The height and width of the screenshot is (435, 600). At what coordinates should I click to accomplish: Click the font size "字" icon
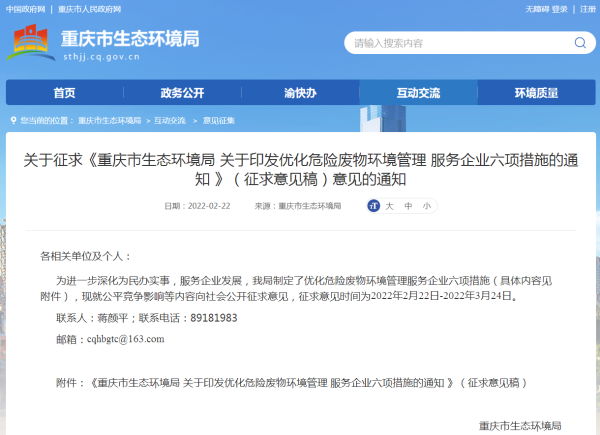click(x=372, y=206)
